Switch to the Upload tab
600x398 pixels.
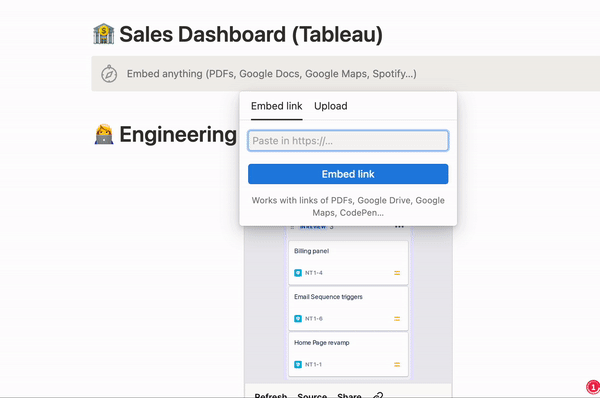point(331,106)
